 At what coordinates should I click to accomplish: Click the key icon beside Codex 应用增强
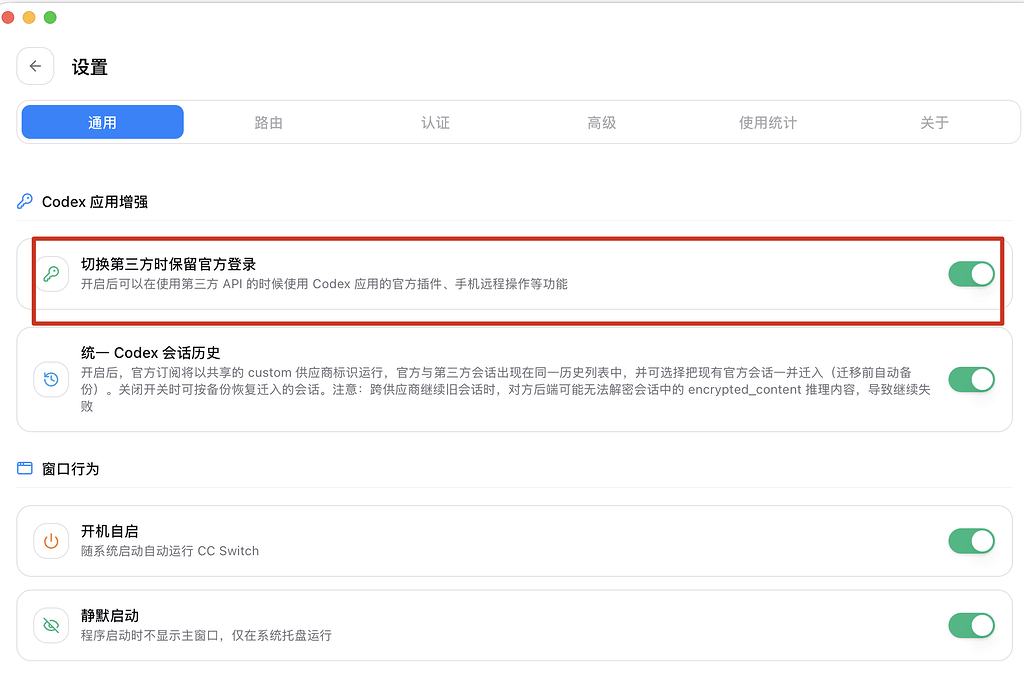pos(25,201)
